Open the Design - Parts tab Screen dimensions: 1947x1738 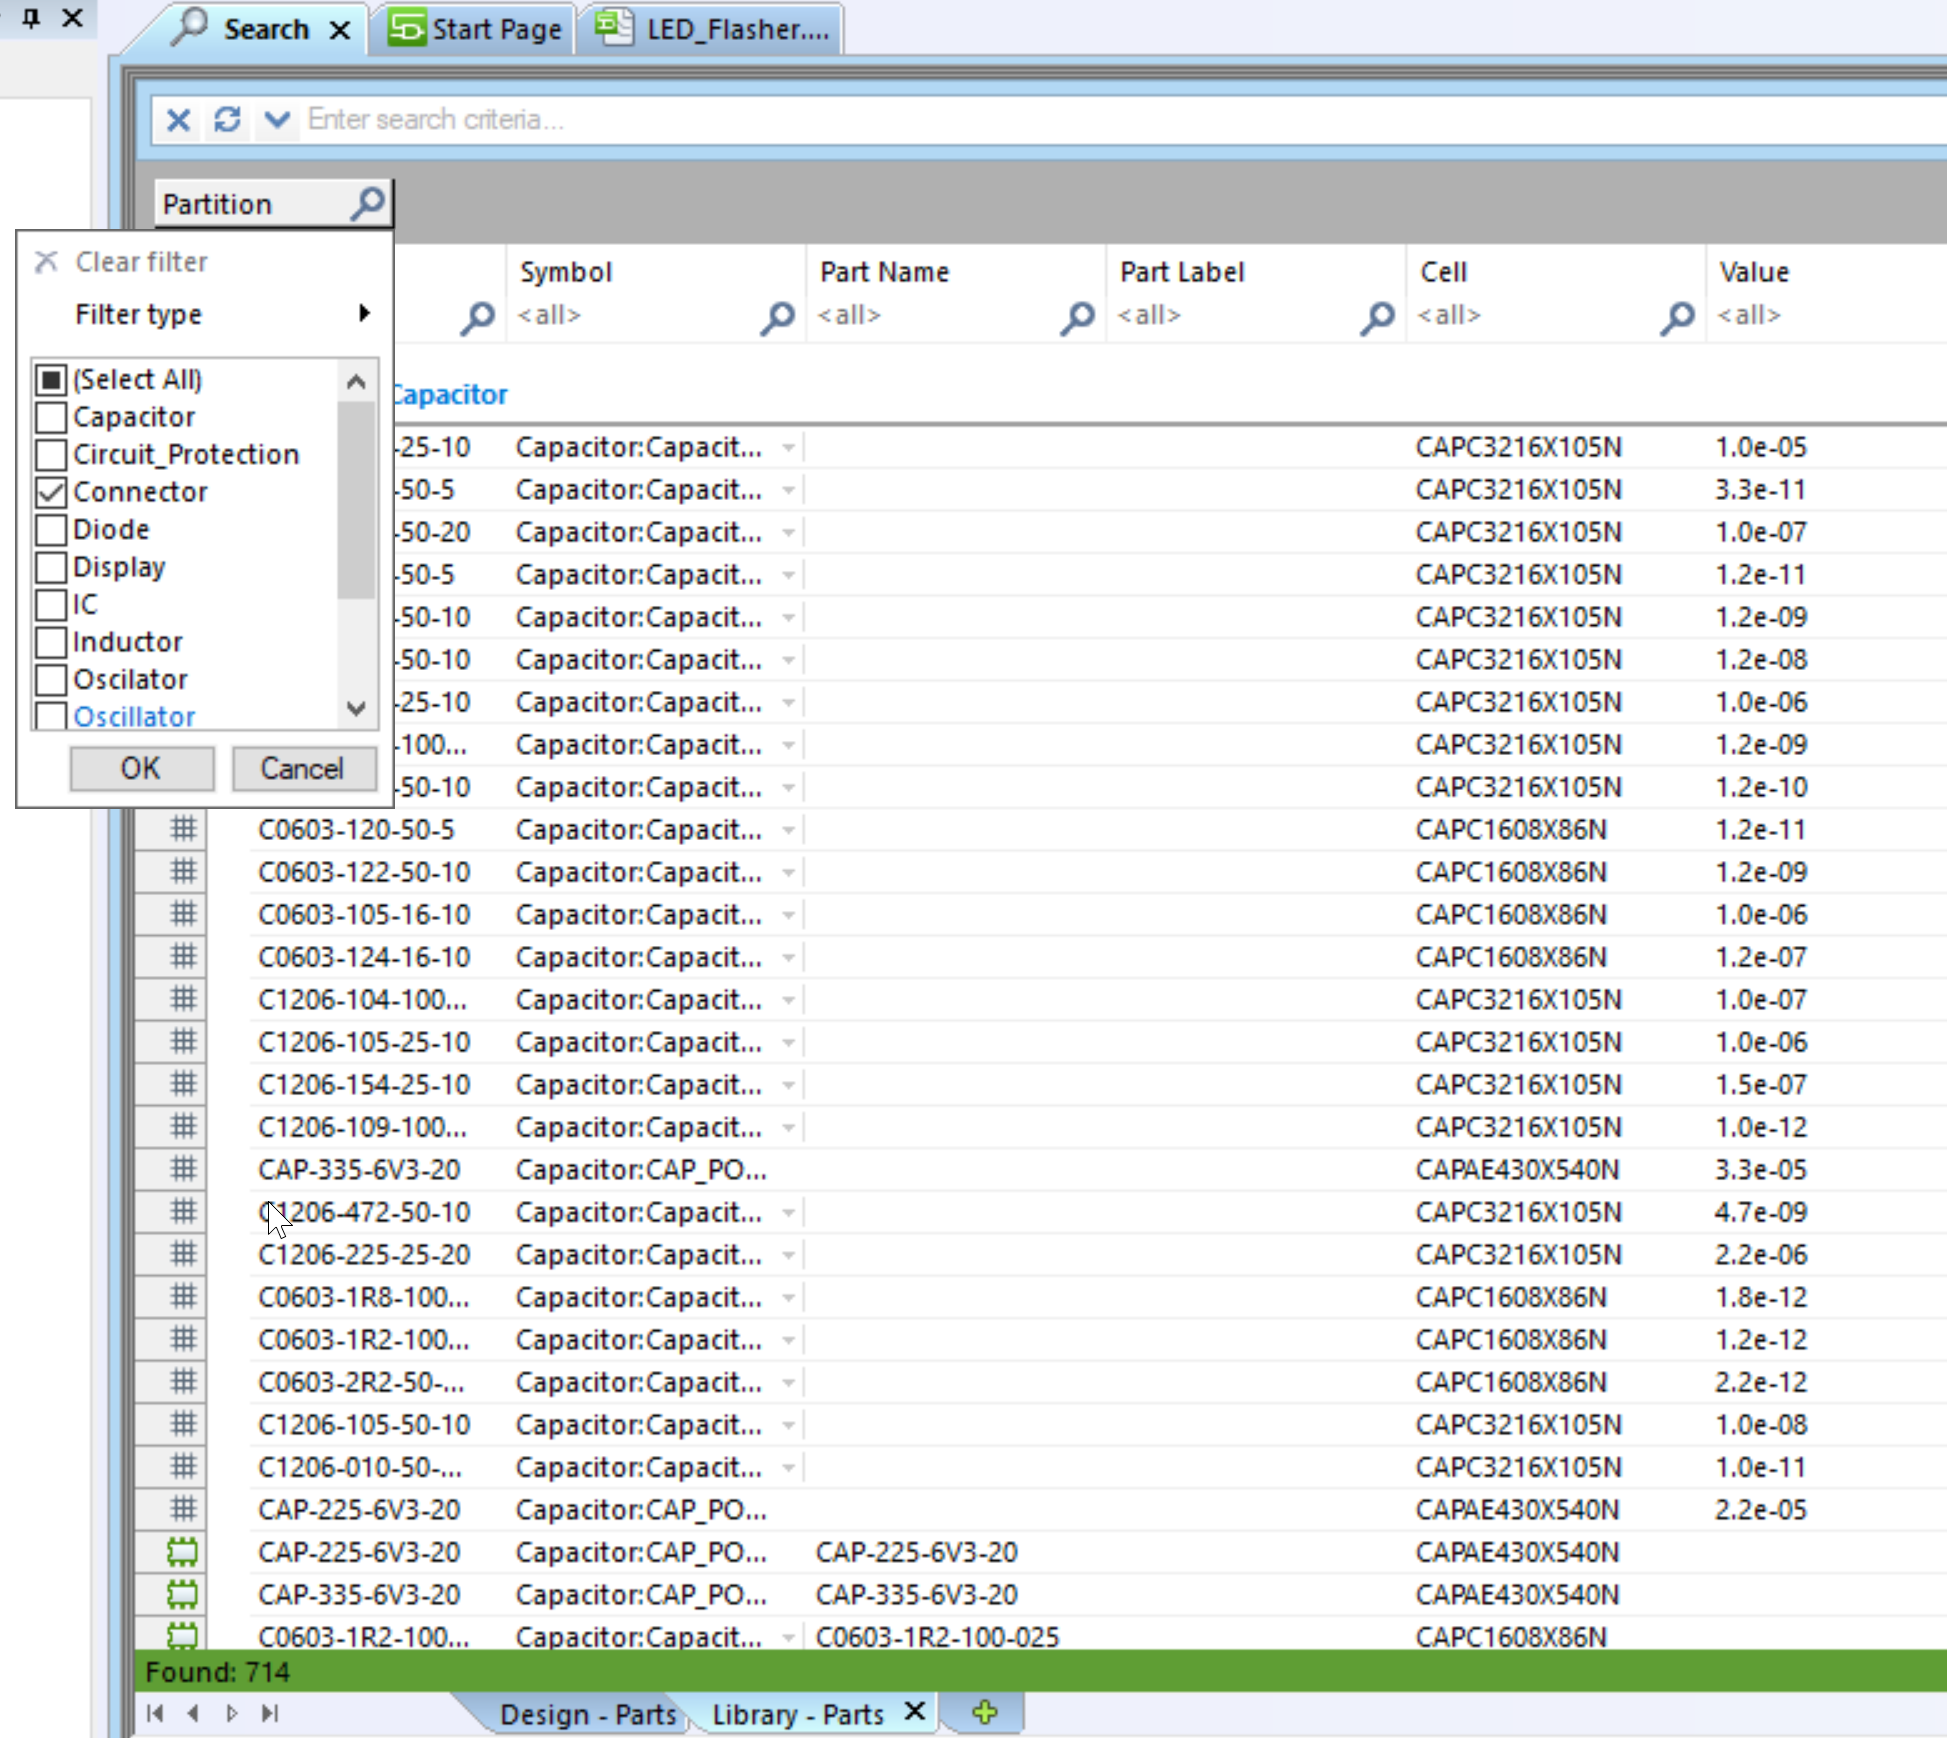tap(588, 1714)
